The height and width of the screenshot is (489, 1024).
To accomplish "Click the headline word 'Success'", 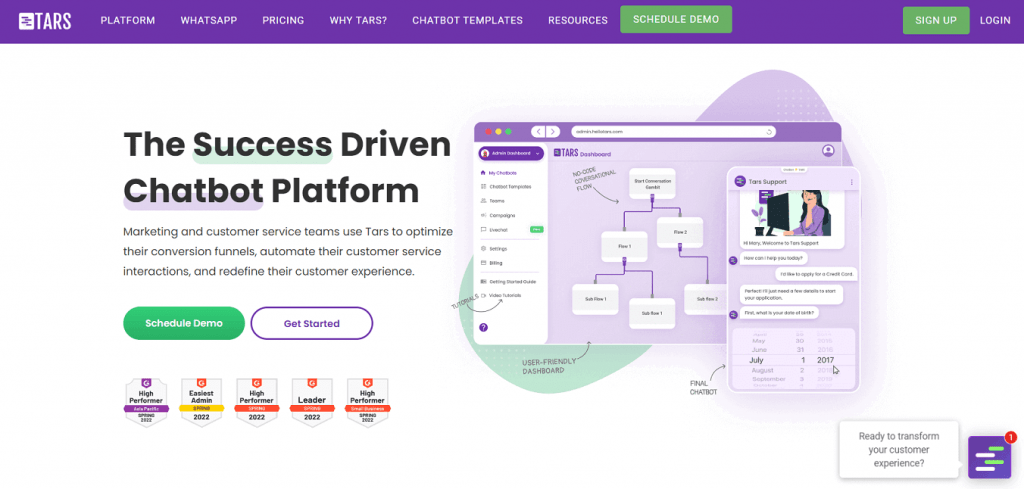I will [263, 144].
